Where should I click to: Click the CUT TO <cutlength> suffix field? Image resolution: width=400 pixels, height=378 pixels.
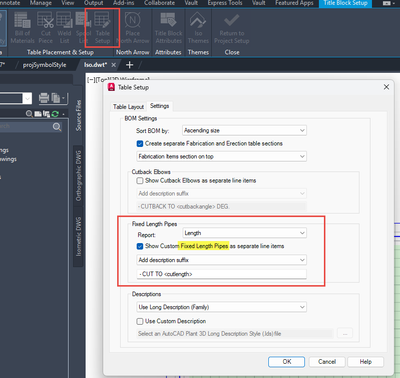coord(221,274)
